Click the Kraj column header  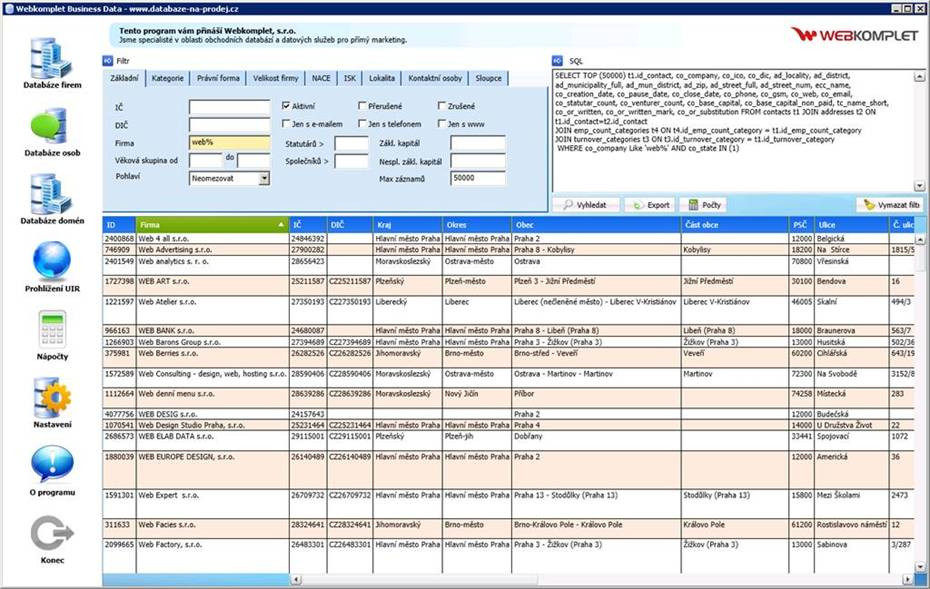point(407,225)
